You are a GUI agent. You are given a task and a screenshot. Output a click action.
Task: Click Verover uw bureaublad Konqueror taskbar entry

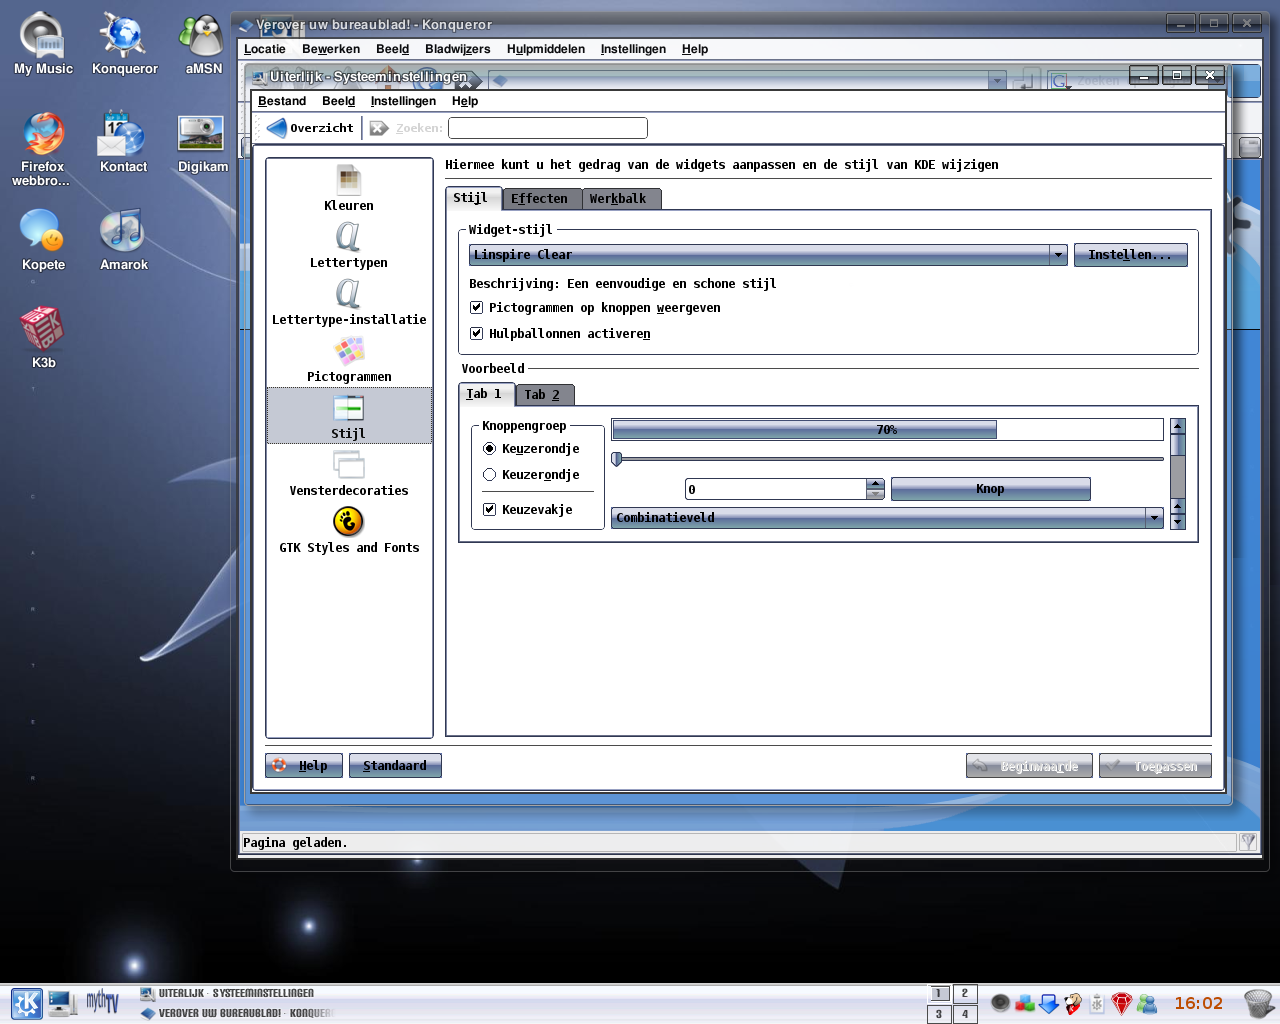[236, 1013]
